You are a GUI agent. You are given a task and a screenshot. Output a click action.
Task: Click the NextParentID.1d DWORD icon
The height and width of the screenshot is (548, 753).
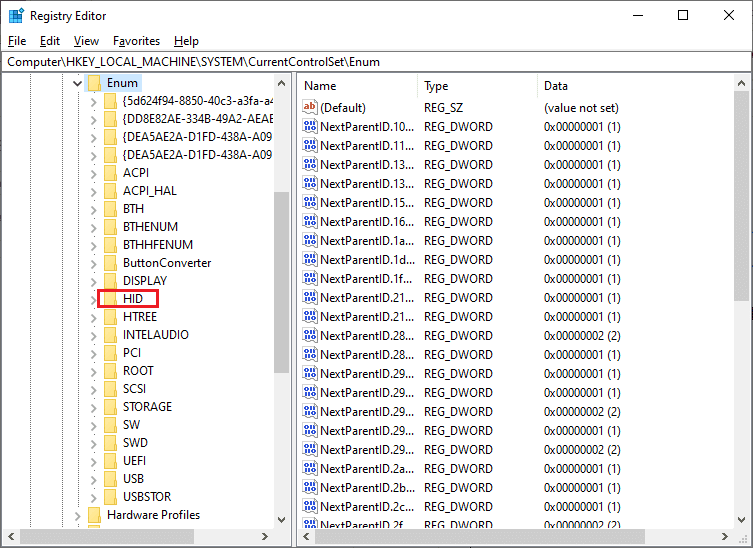point(310,259)
